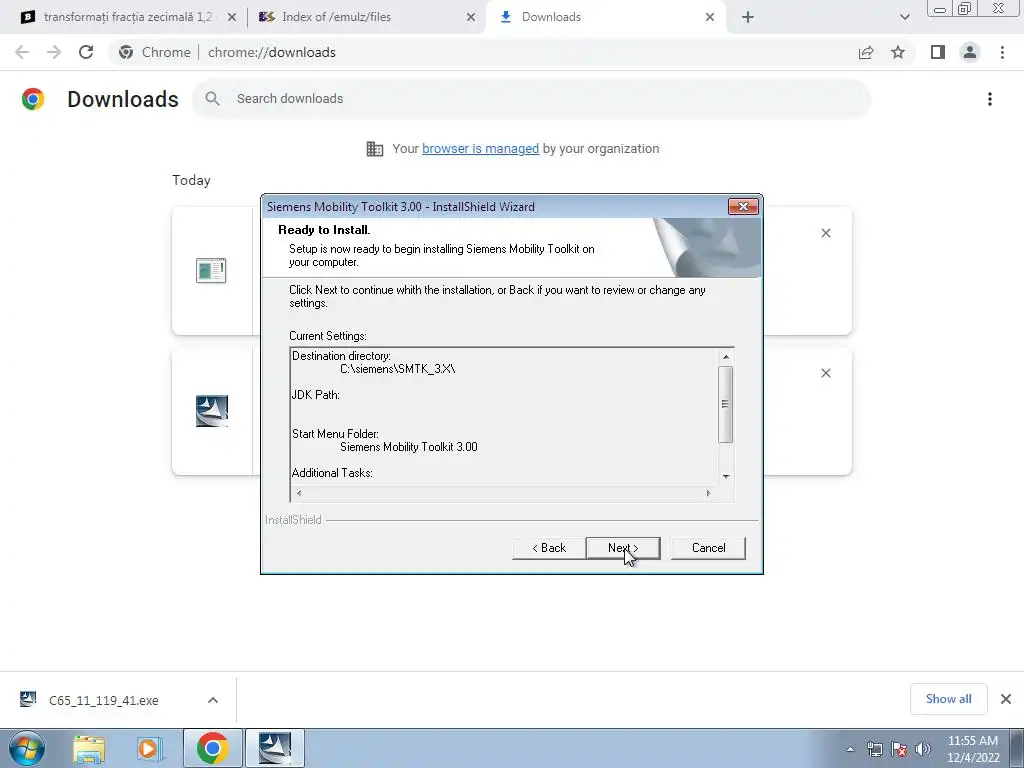Cancel the Siemens Mobility Toolkit installation
The height and width of the screenshot is (768, 1024).
point(708,548)
